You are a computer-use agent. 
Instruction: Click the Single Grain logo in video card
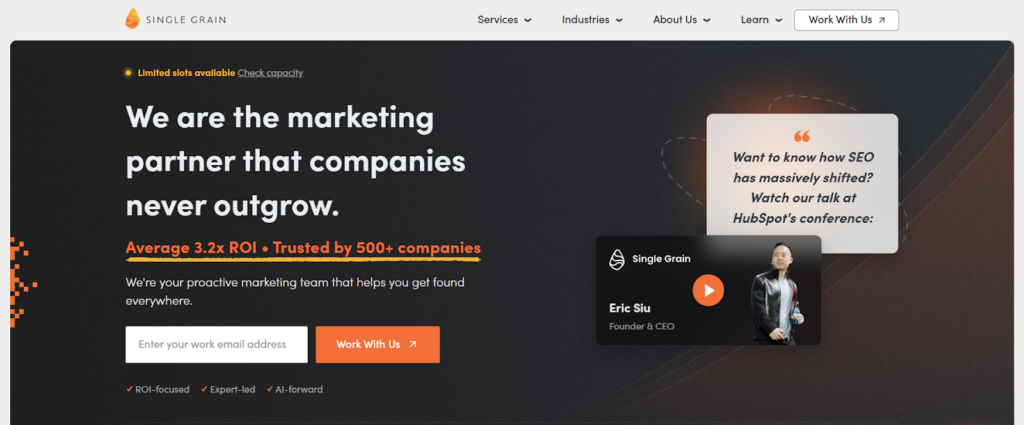click(618, 259)
